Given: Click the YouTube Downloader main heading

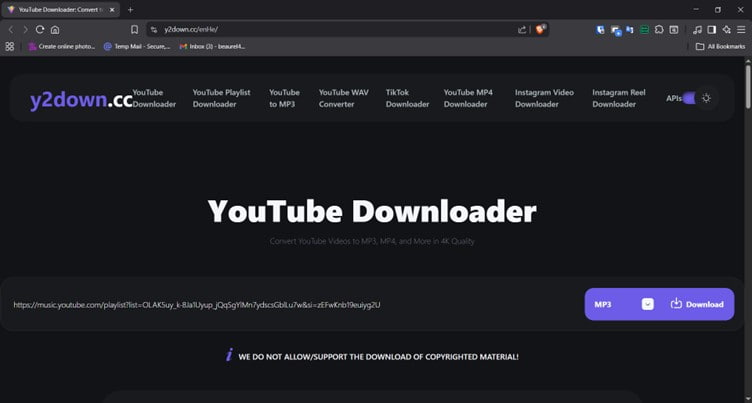Looking at the screenshot, I should coord(372,211).
